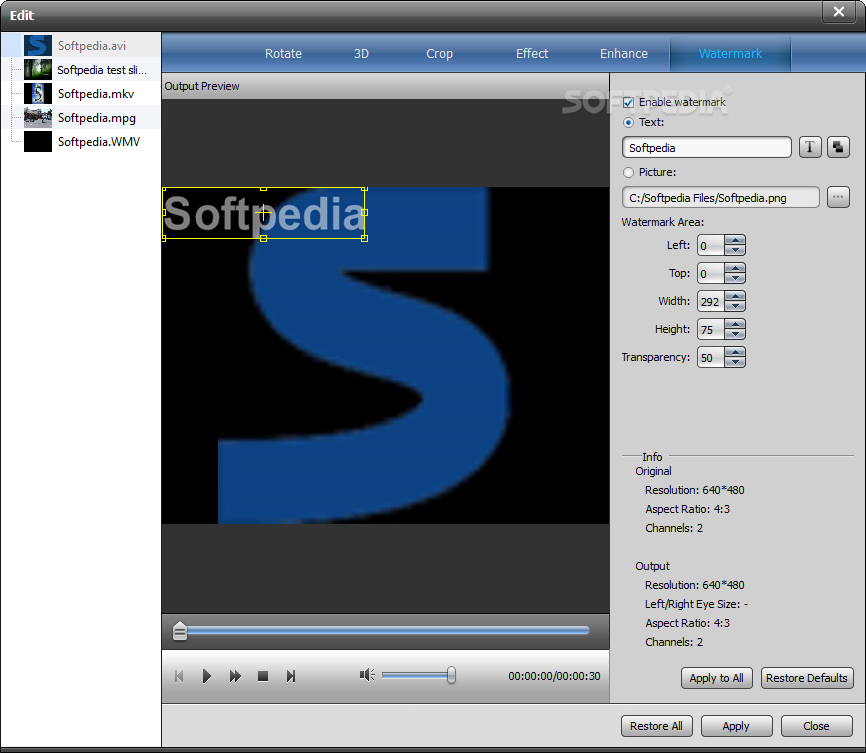
Task: Click the Top value field
Action: (x=711, y=273)
